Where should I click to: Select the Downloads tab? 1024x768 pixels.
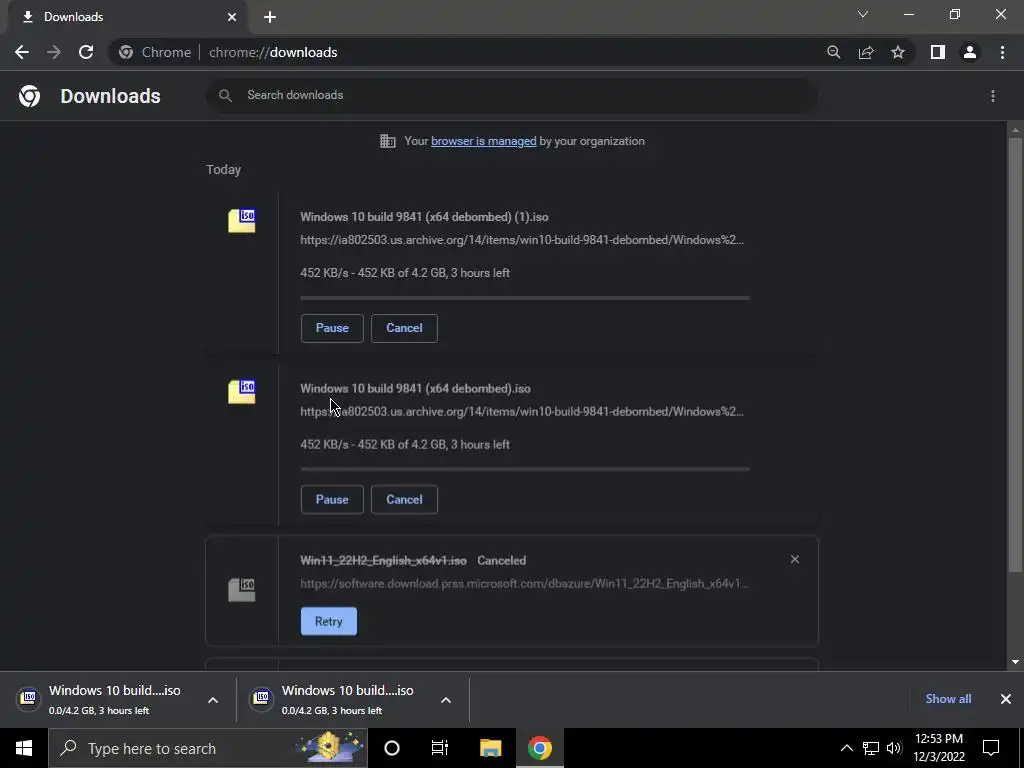tap(127, 18)
